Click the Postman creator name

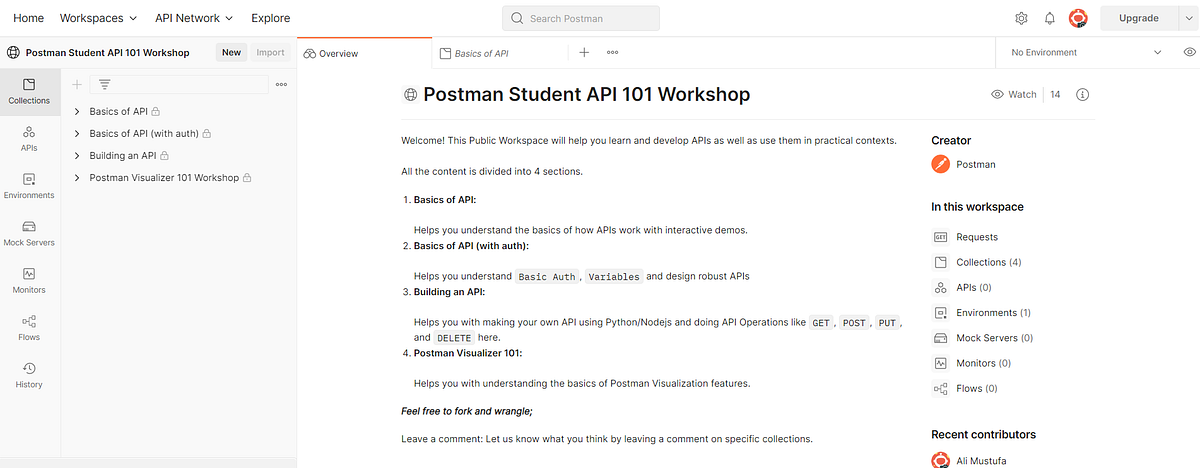click(x=976, y=164)
